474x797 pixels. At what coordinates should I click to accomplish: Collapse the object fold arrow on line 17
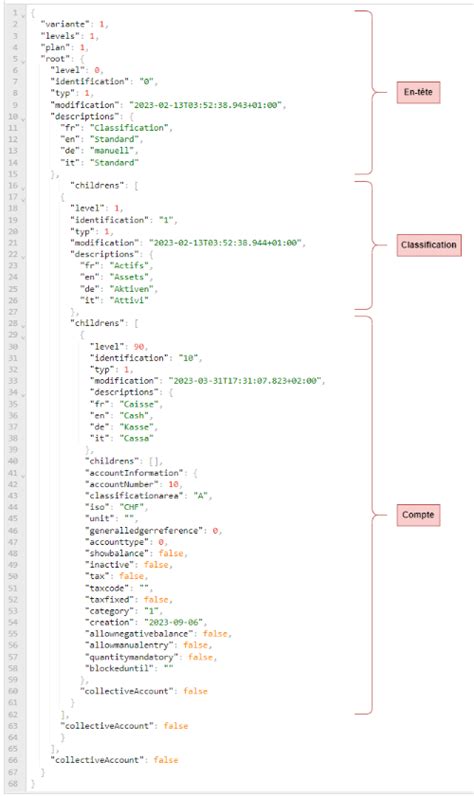pyautogui.click(x=23, y=198)
